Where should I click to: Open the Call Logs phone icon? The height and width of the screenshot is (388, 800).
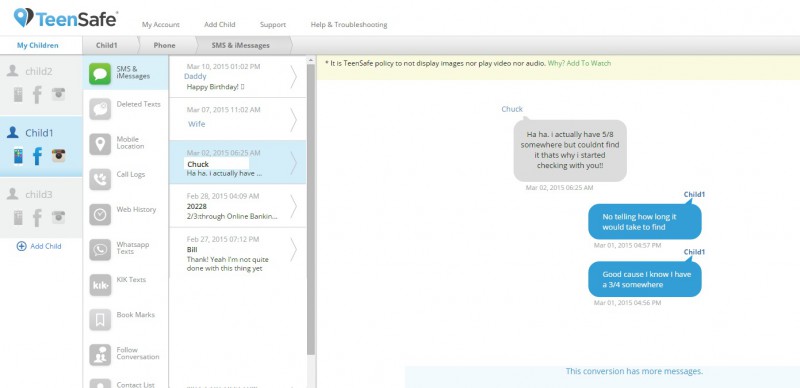tap(100, 179)
